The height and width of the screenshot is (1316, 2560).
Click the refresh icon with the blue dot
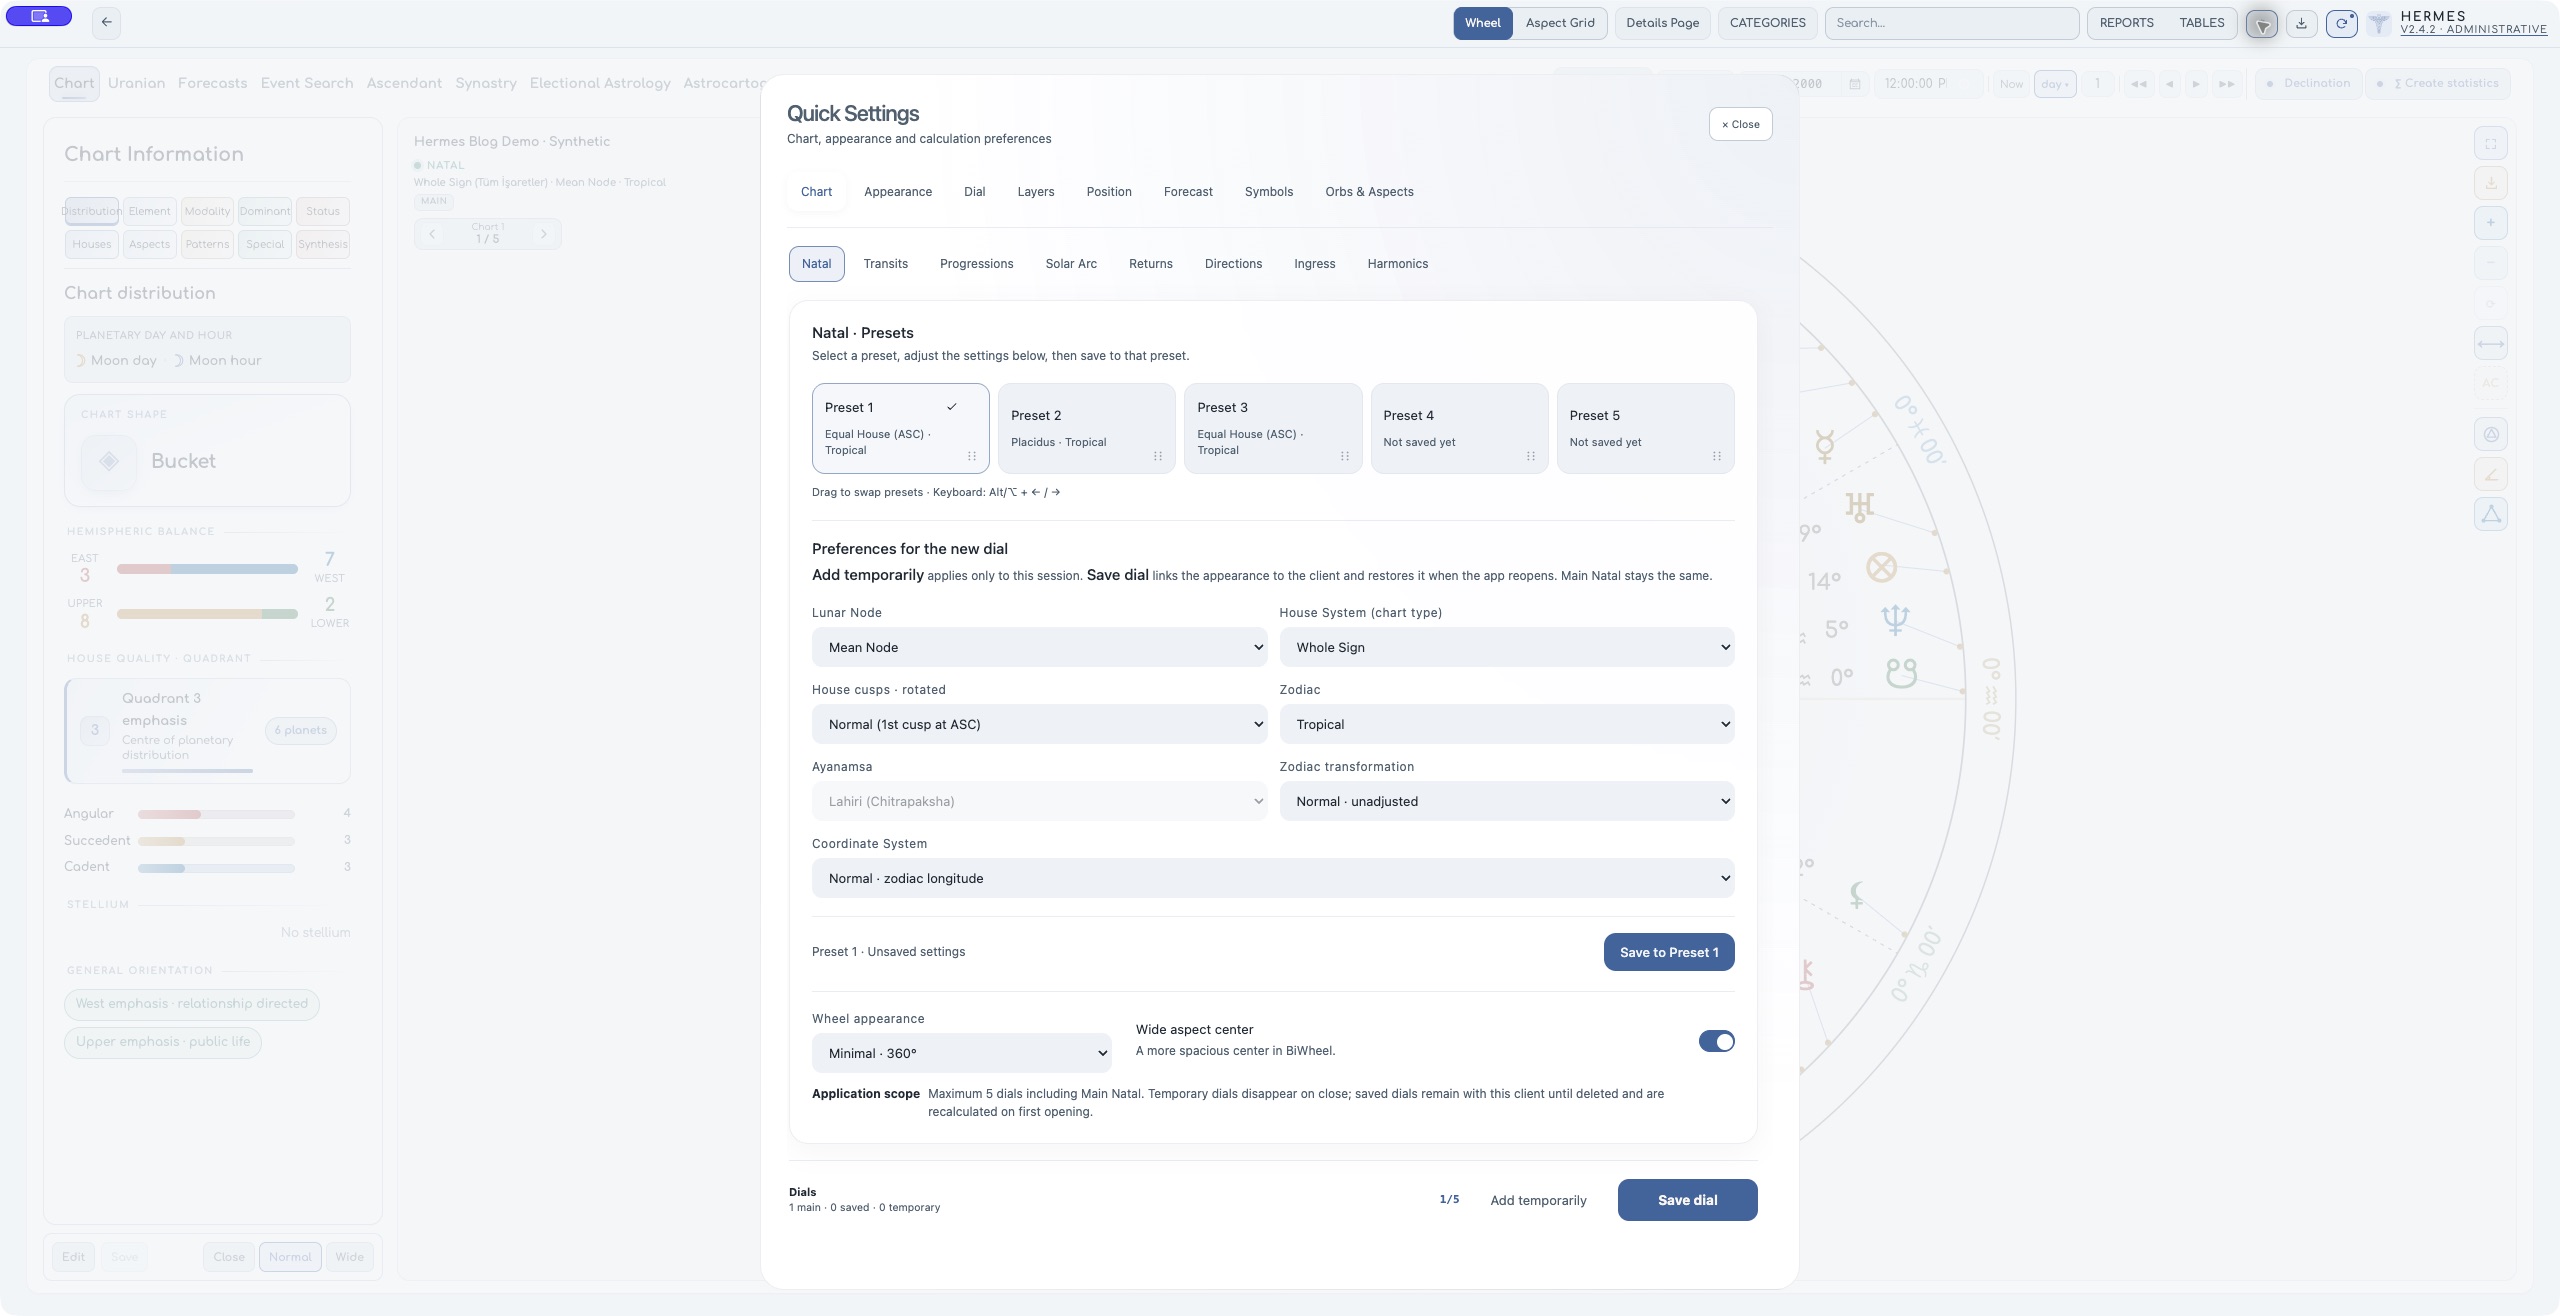tap(2341, 23)
